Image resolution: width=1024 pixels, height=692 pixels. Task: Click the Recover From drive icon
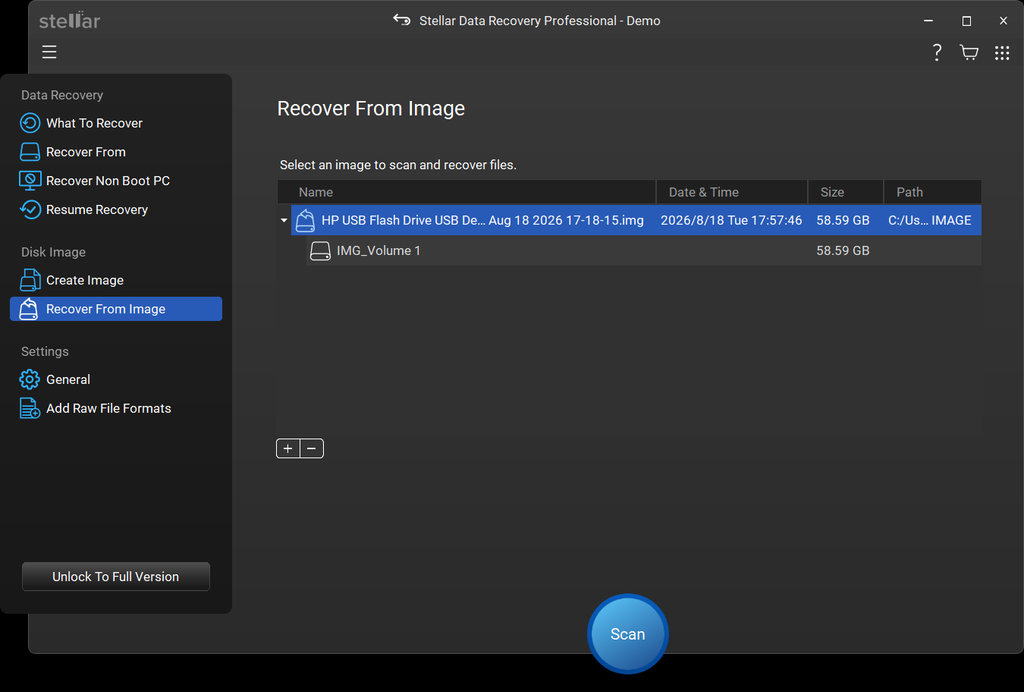pyautogui.click(x=30, y=152)
